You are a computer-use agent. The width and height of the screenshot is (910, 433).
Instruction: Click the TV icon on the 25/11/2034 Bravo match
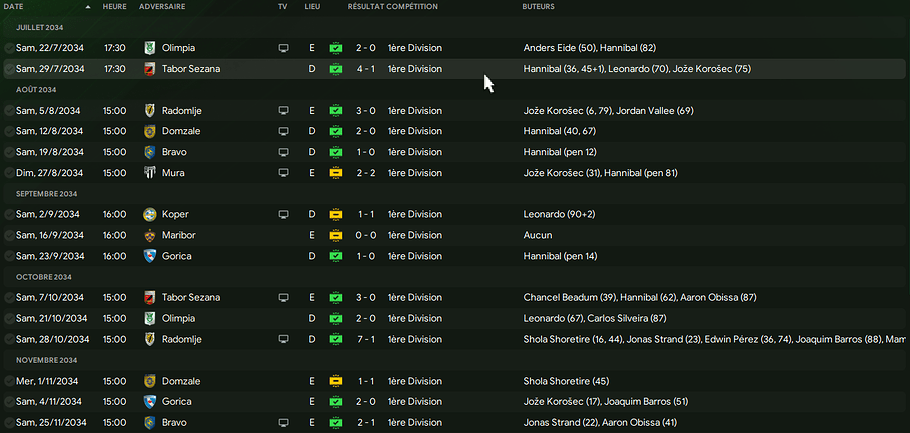coord(283,422)
